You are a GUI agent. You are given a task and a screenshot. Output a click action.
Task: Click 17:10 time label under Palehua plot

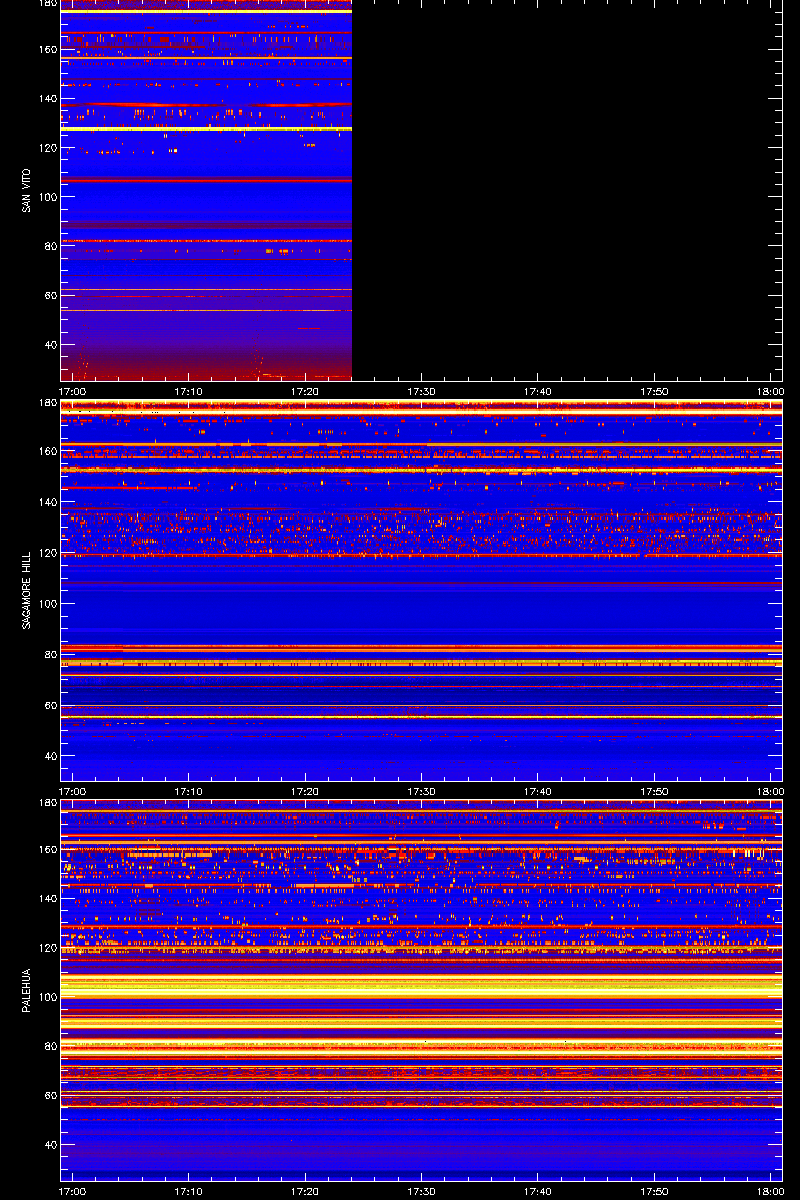(x=189, y=1191)
